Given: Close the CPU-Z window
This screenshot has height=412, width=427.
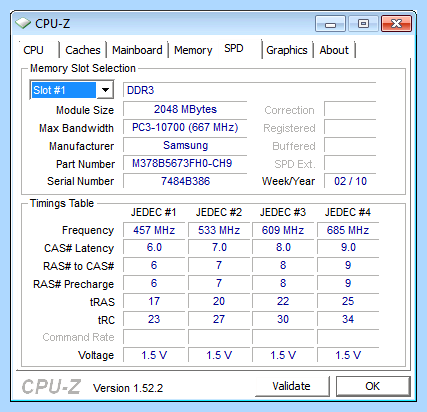Looking at the screenshot, I should click(396, 24).
